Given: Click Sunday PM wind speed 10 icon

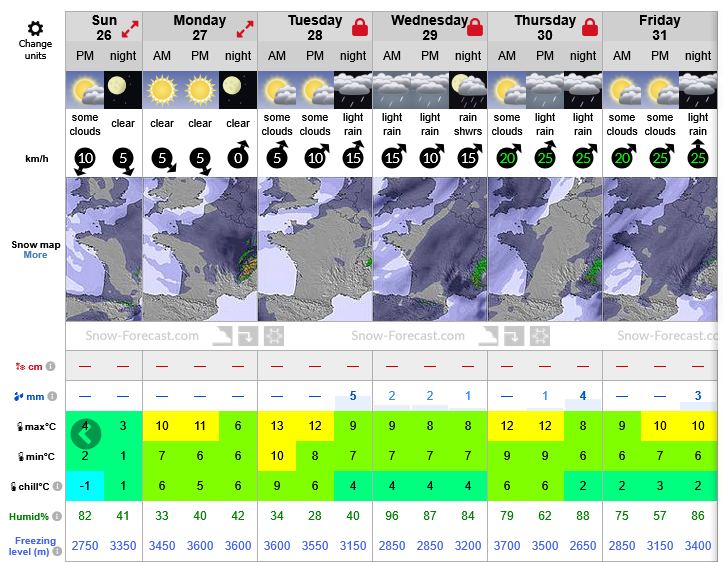Looking at the screenshot, I should click(x=85, y=159).
